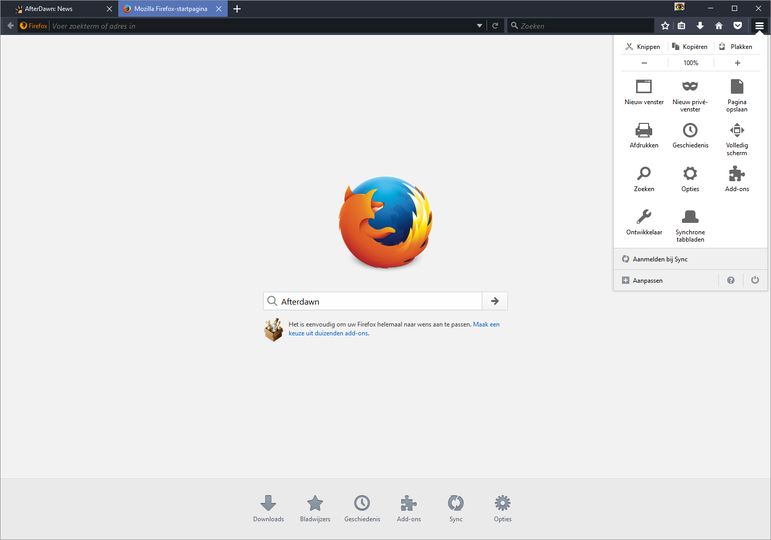Click the Zoeken search box in toolbar

click(580, 26)
